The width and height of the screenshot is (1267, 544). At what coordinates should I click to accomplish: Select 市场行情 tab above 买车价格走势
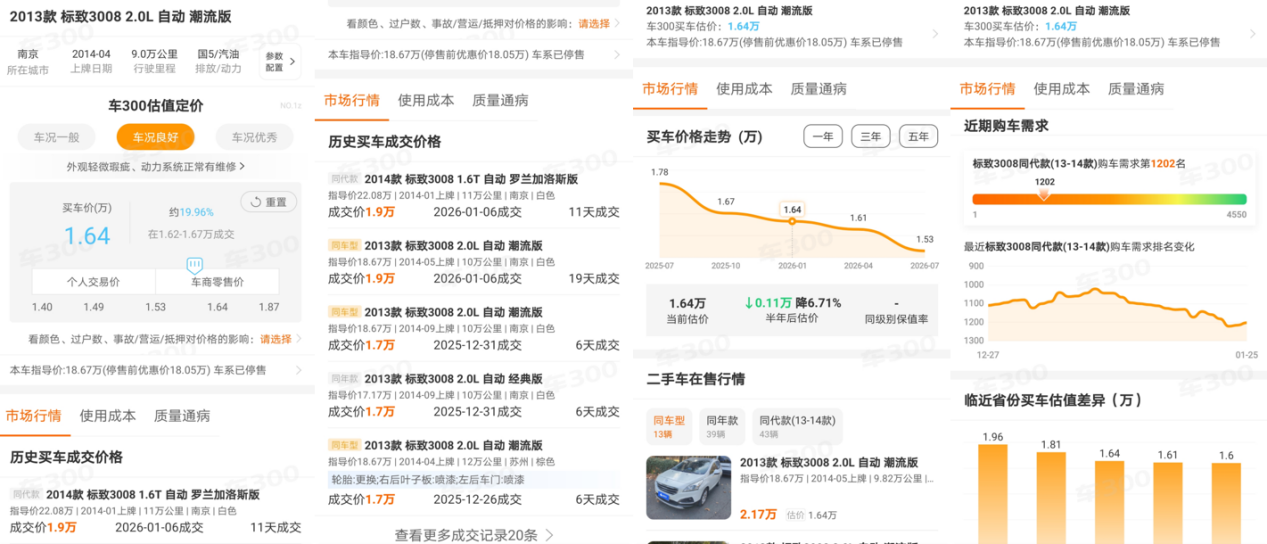[x=670, y=88]
